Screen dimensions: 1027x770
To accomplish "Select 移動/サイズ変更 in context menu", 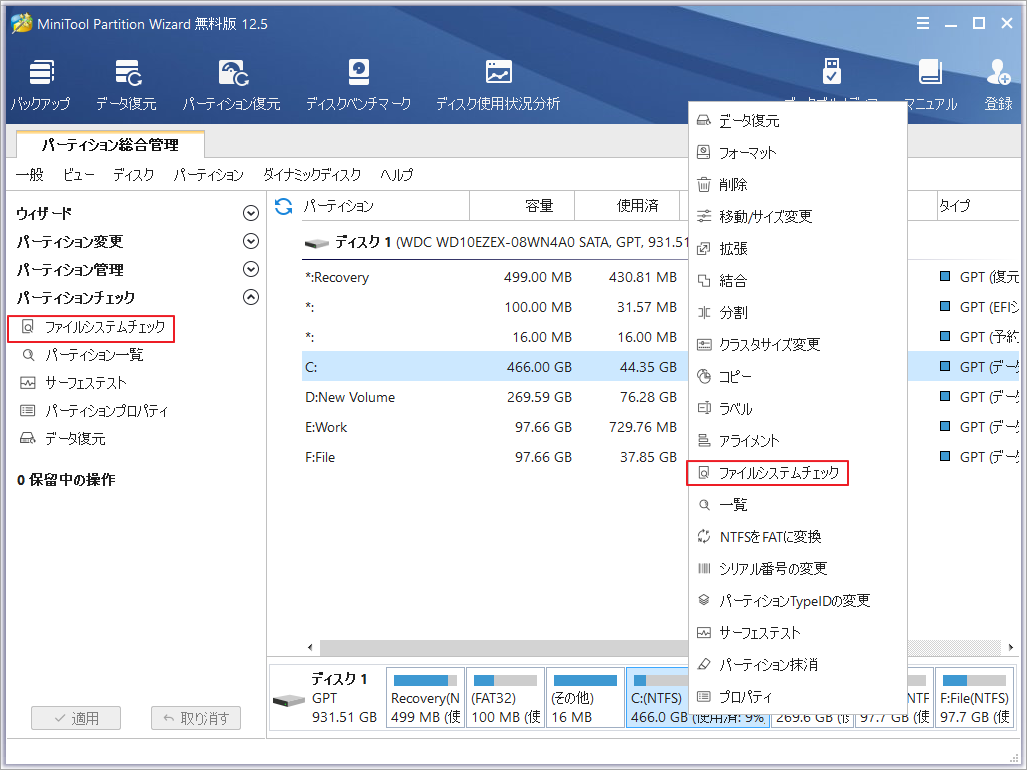I will coord(798,217).
